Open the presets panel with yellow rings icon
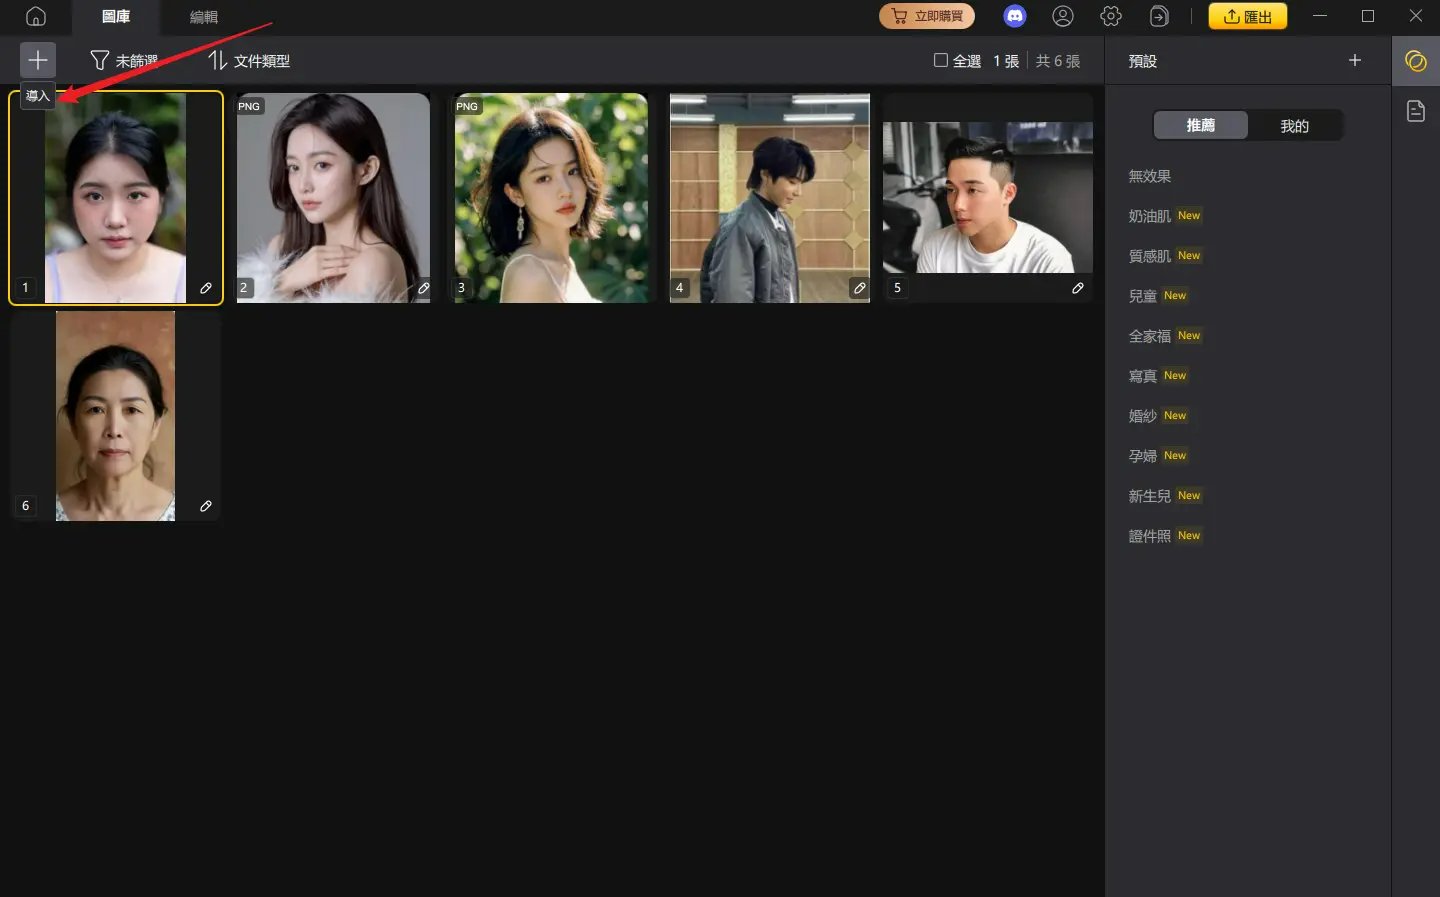 pos(1416,62)
